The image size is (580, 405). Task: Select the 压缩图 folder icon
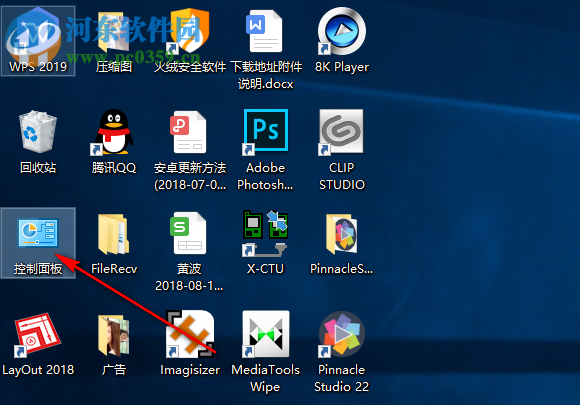point(113,33)
